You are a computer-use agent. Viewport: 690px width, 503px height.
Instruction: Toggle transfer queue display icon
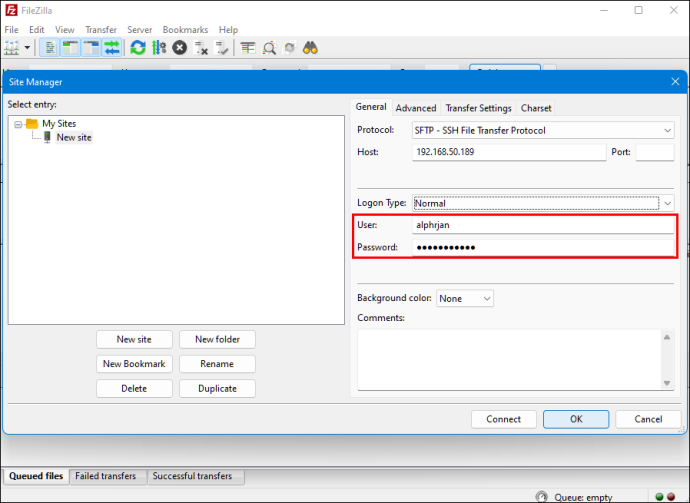point(112,48)
